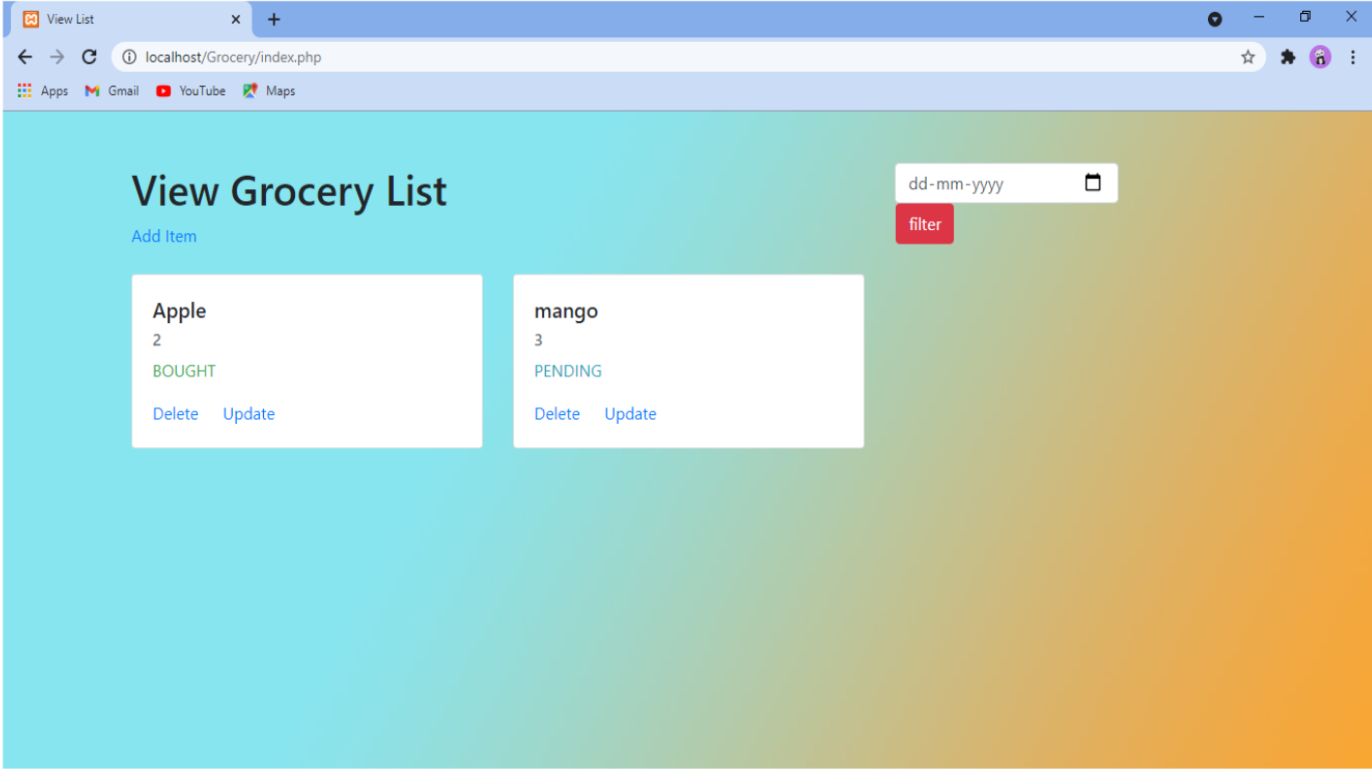Image resolution: width=1372 pixels, height=770 pixels.
Task: Delete the Apple grocery item
Action: coord(175,413)
